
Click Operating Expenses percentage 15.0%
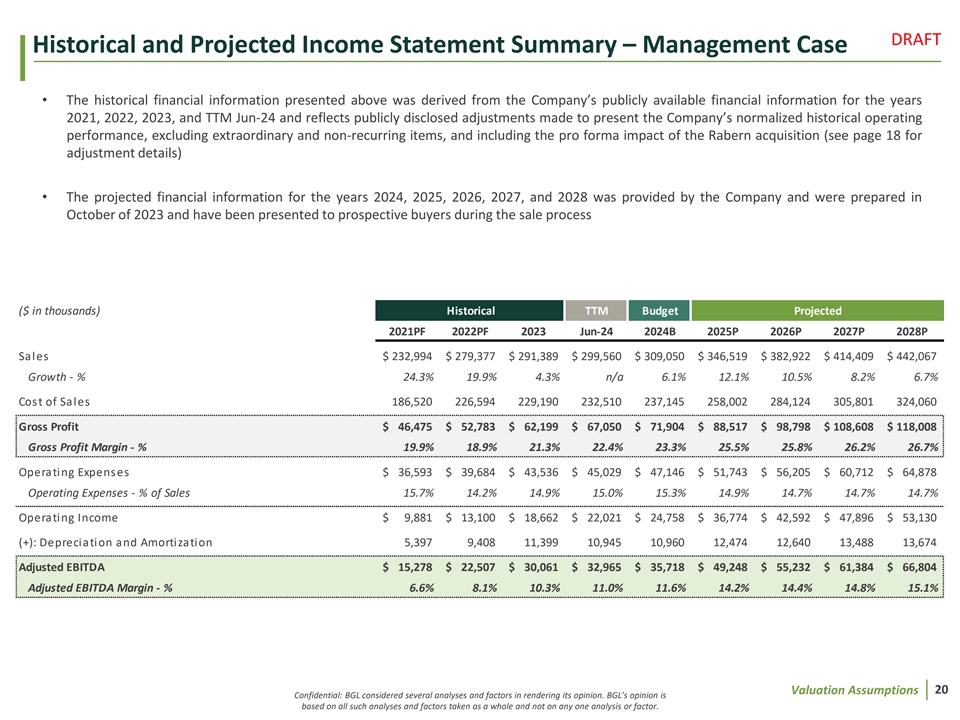(607, 493)
